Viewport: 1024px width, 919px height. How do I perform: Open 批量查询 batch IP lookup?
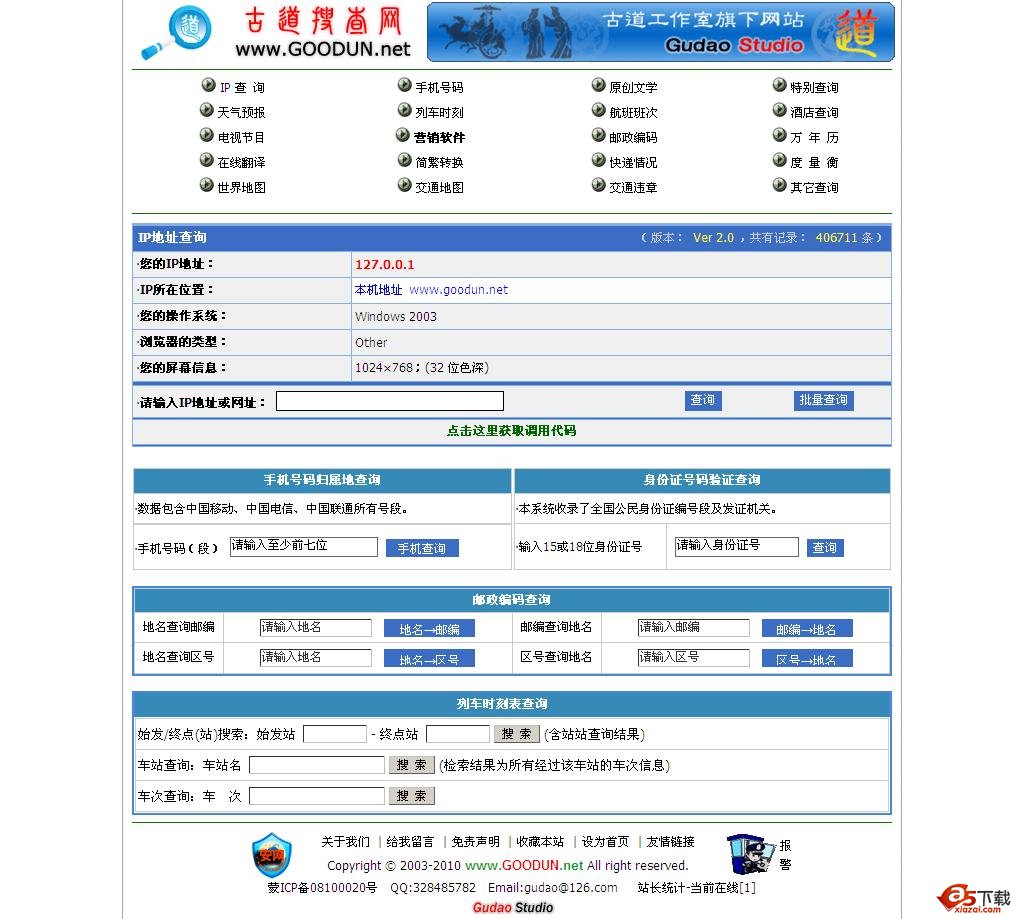[823, 399]
